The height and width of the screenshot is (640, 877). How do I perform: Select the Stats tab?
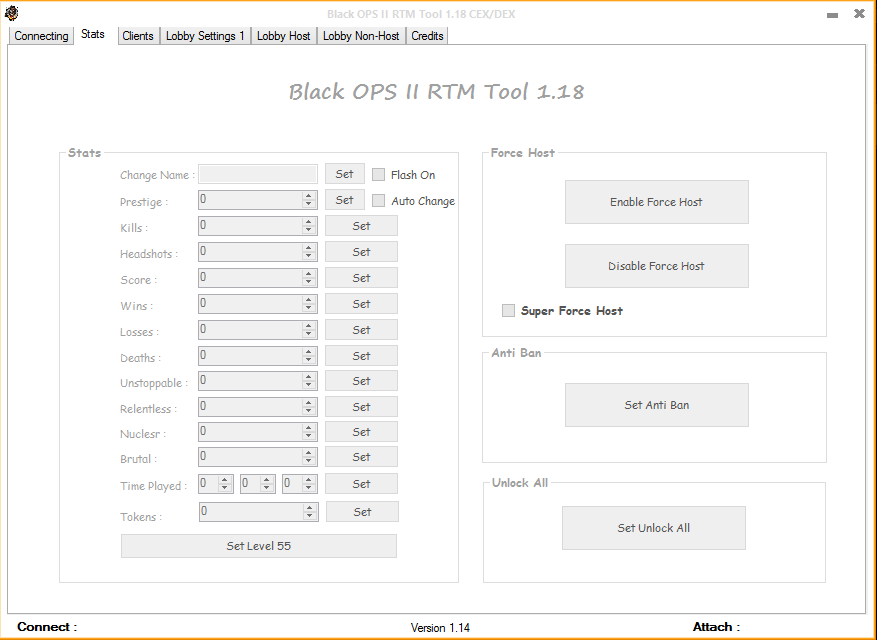(x=92, y=34)
